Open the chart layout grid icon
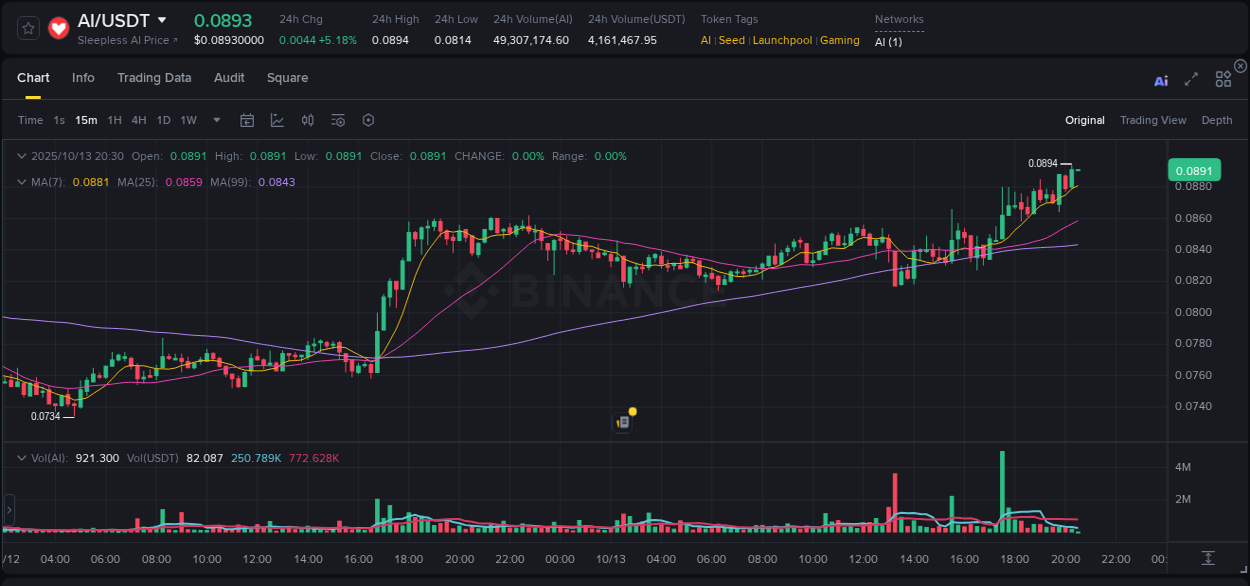Screen dimensions: 1250x586 pyautogui.click(x=1223, y=79)
